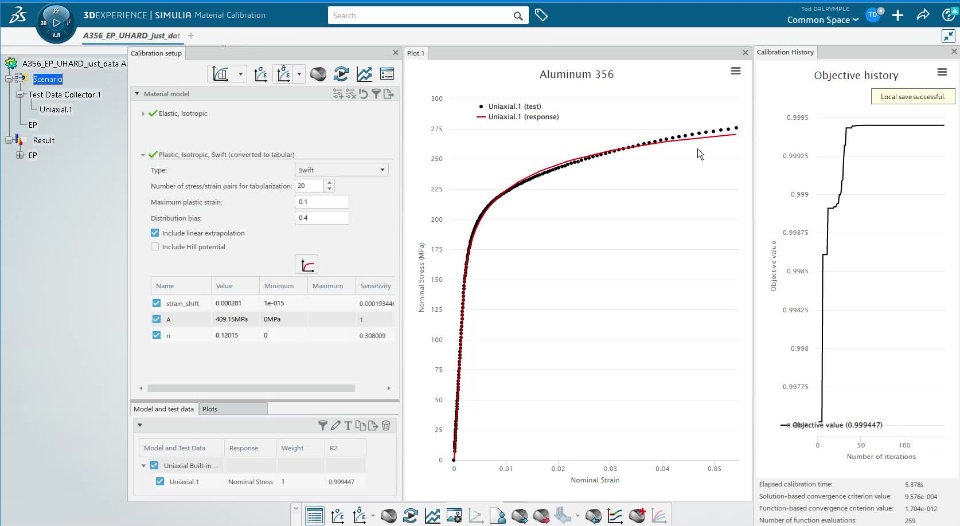
Task: Open the Objective history hamburger menu
Action: (942, 72)
